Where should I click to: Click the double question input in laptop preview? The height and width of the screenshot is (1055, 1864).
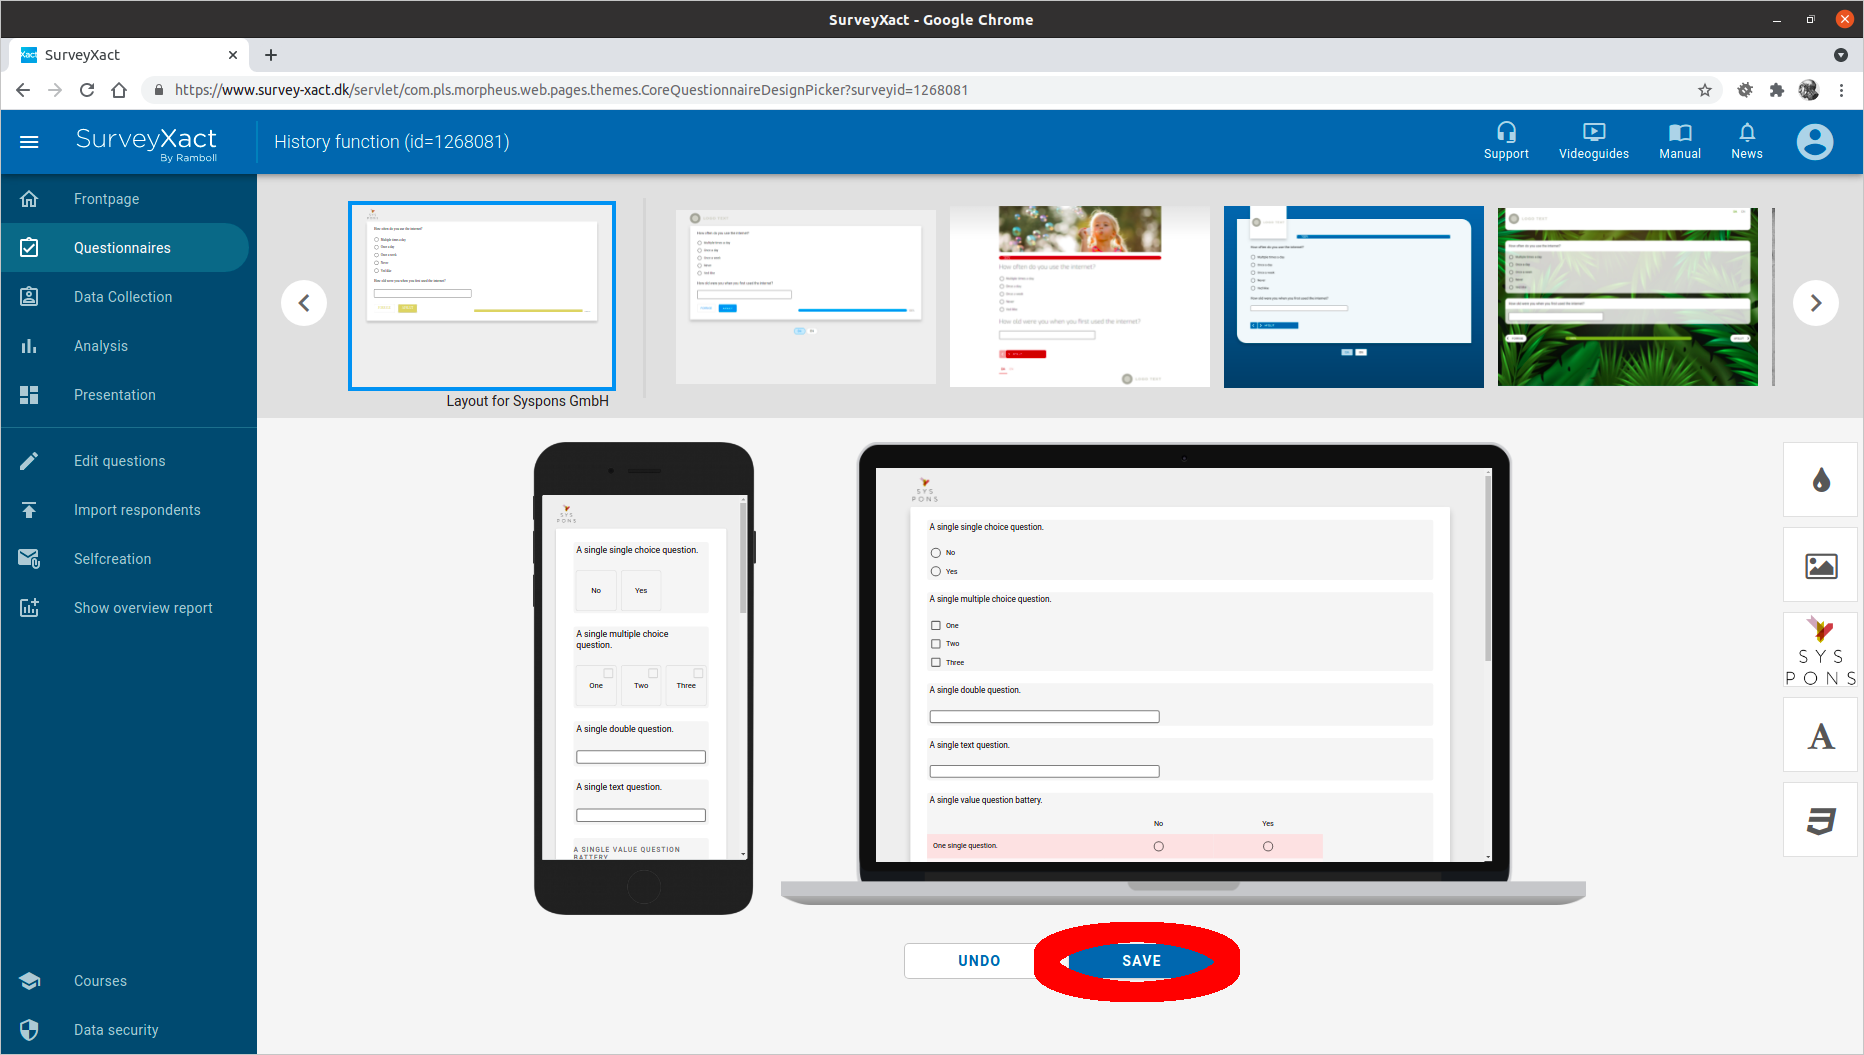(x=1044, y=717)
